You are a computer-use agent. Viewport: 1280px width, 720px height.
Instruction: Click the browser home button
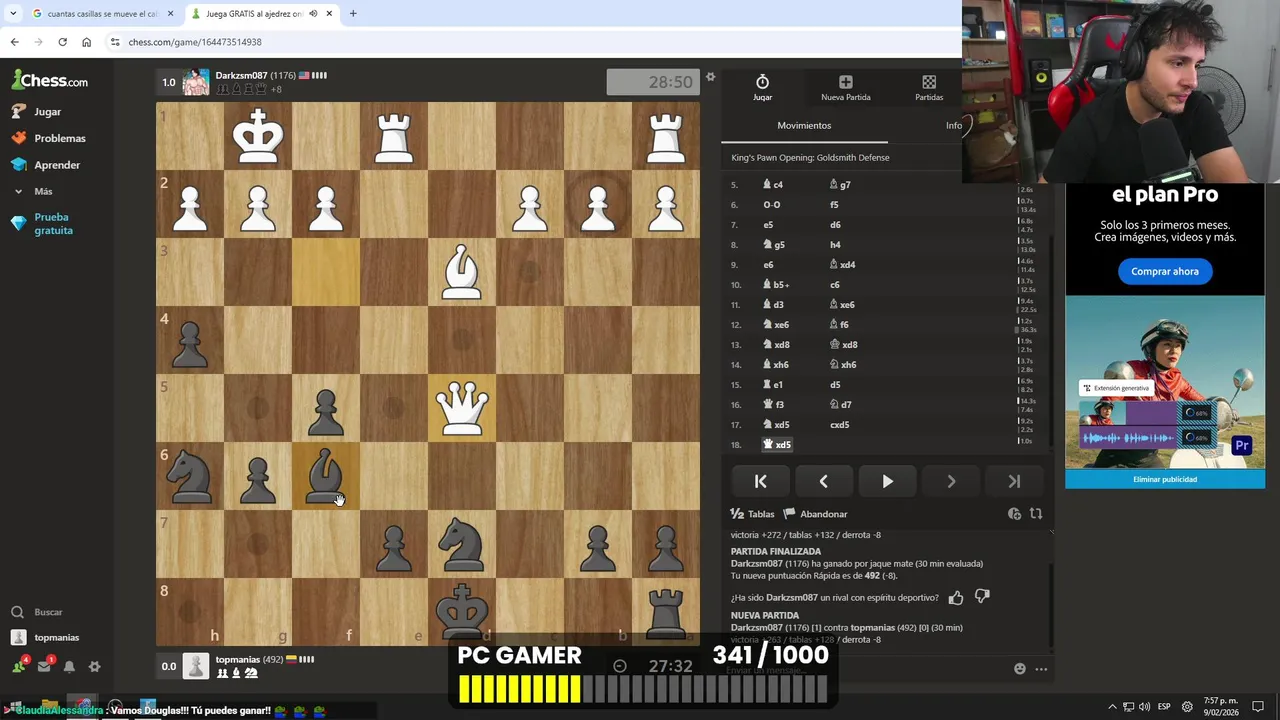tap(86, 42)
